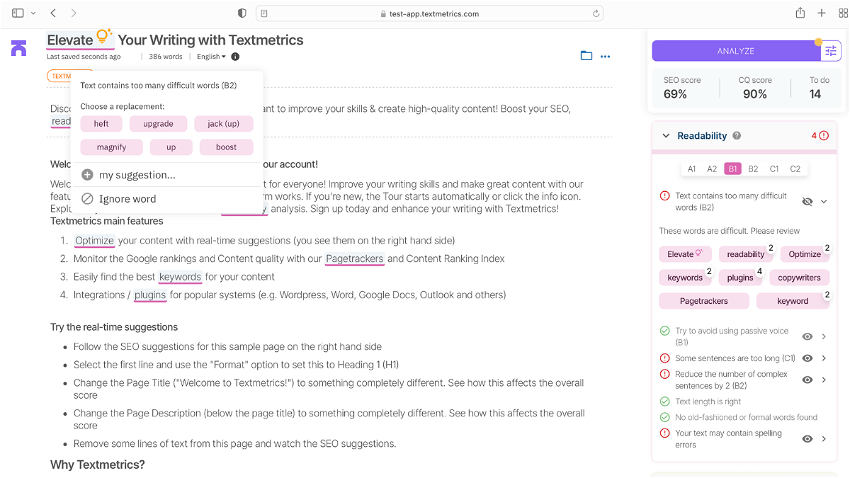Open a new tab with plus icon
The image size is (850, 478).
coord(822,13)
